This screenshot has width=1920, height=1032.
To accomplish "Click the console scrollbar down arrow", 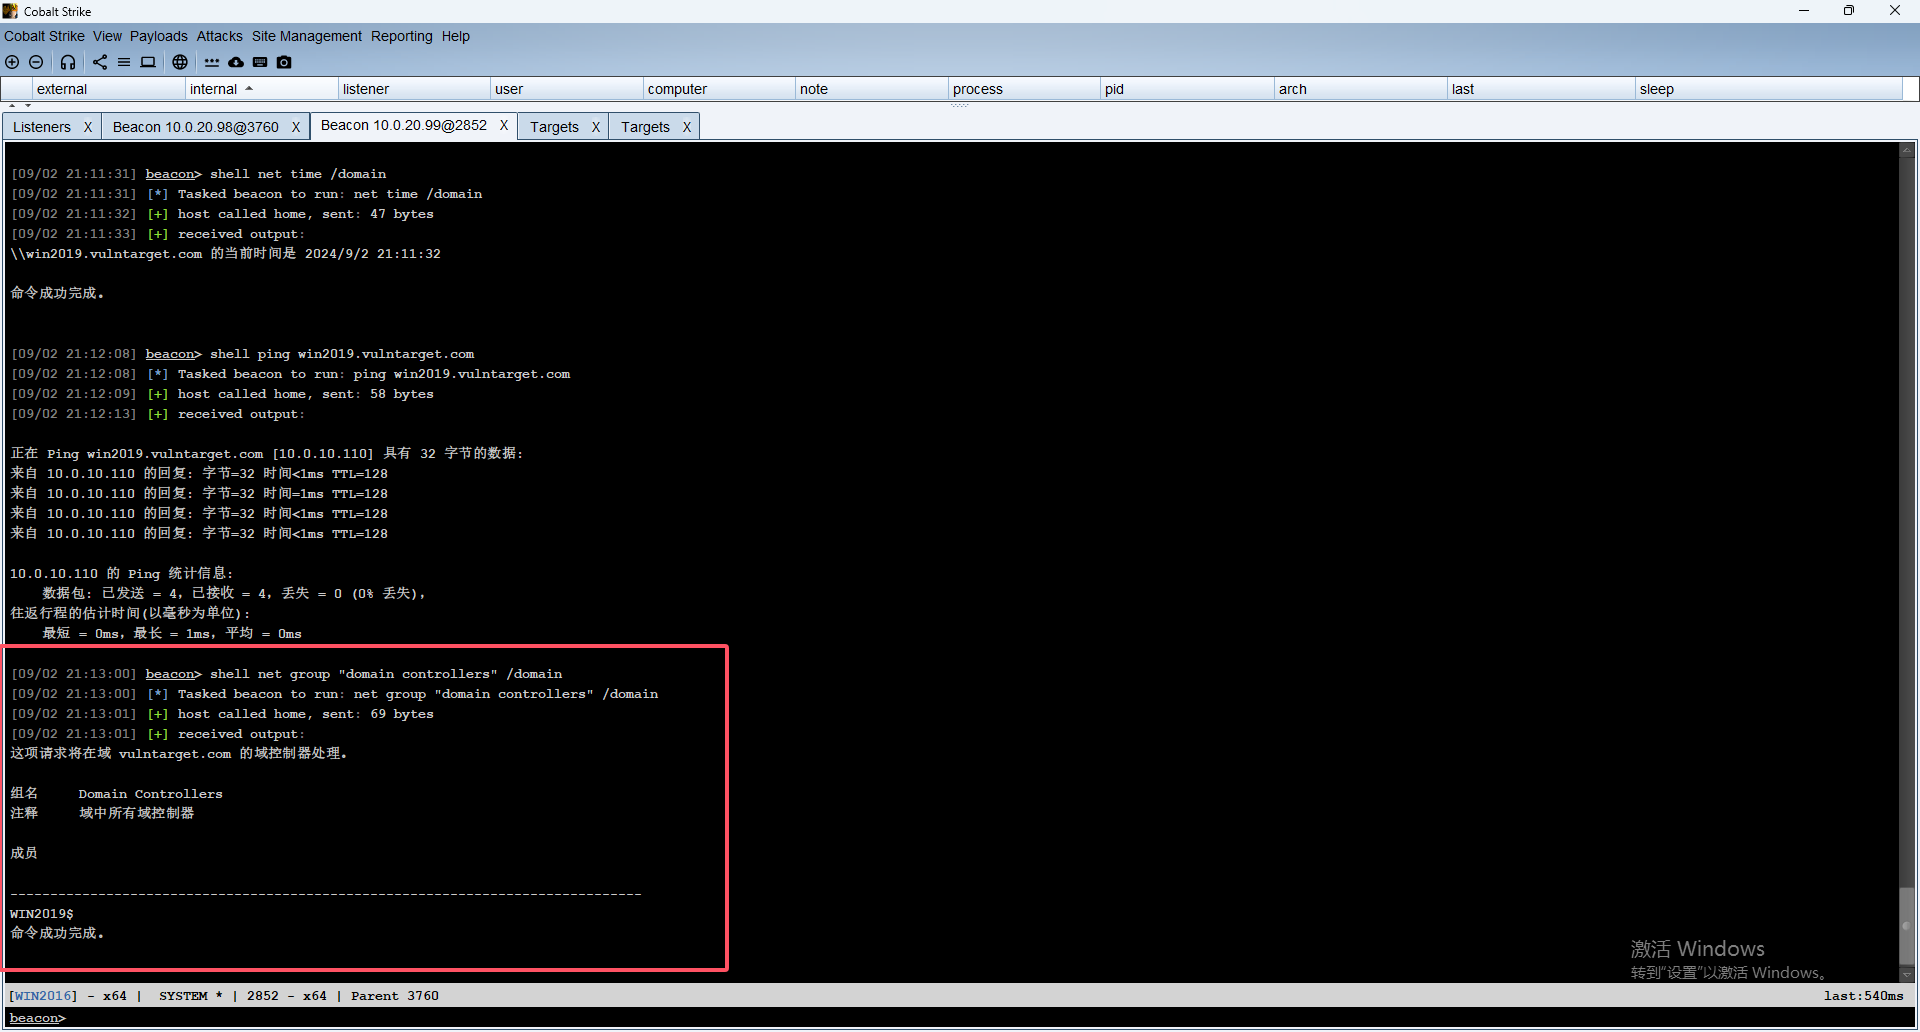I will coord(1907,975).
